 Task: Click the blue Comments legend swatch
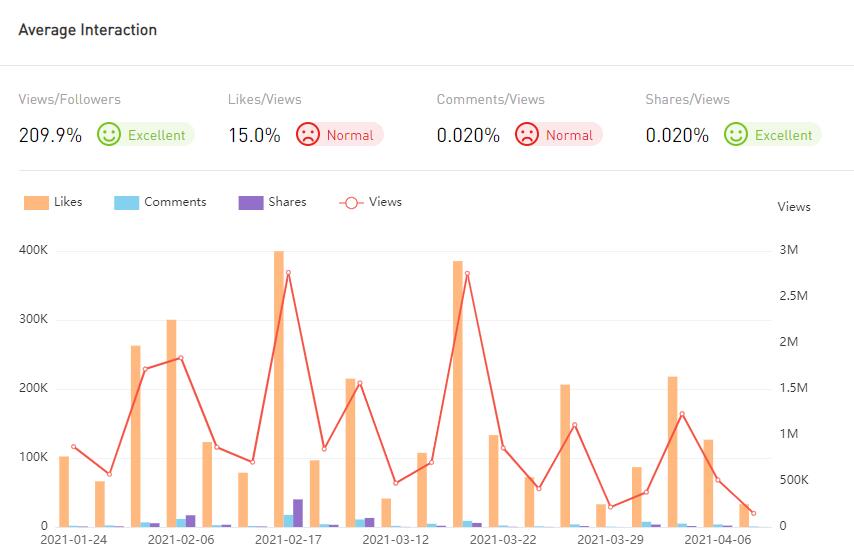click(126, 202)
